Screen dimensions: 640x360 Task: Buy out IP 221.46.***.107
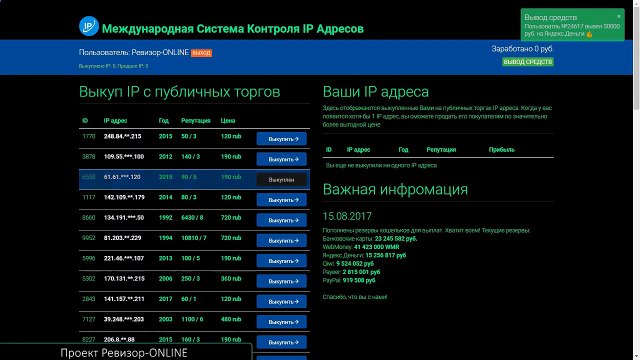pyautogui.click(x=282, y=261)
